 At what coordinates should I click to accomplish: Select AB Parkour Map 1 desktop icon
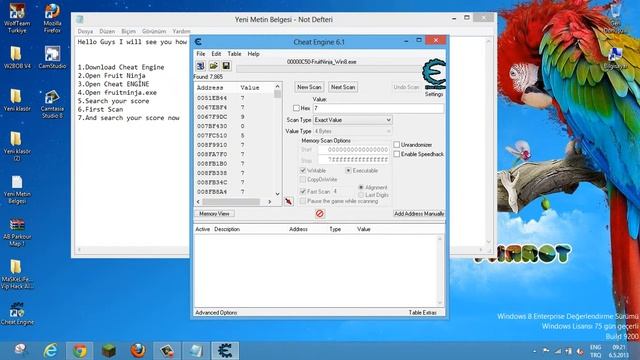point(17,233)
